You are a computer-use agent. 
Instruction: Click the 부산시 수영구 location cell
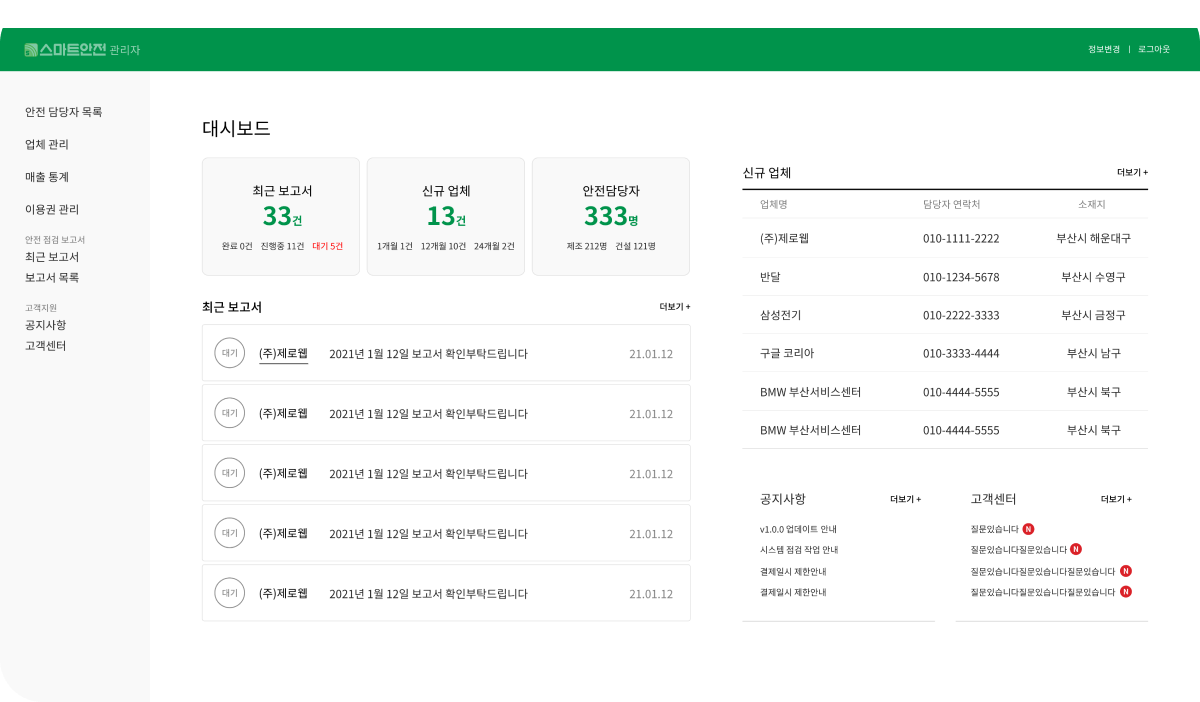(x=1094, y=277)
